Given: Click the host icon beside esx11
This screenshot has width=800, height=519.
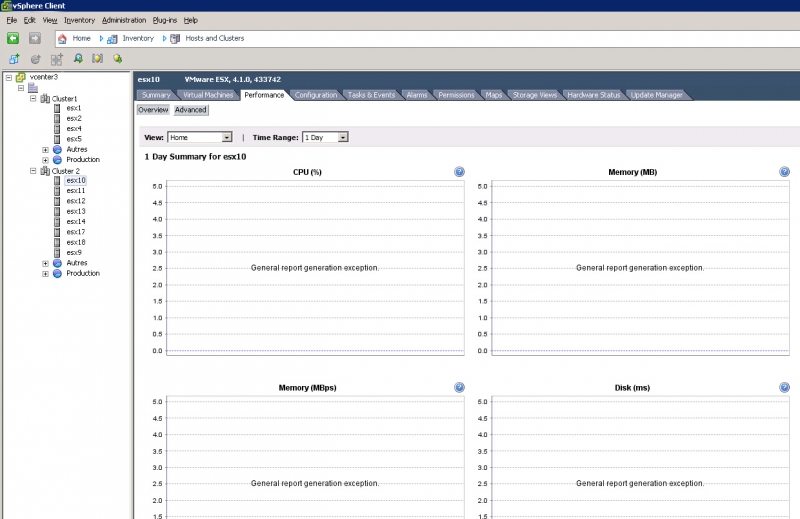Looking at the screenshot, I should tap(57, 191).
